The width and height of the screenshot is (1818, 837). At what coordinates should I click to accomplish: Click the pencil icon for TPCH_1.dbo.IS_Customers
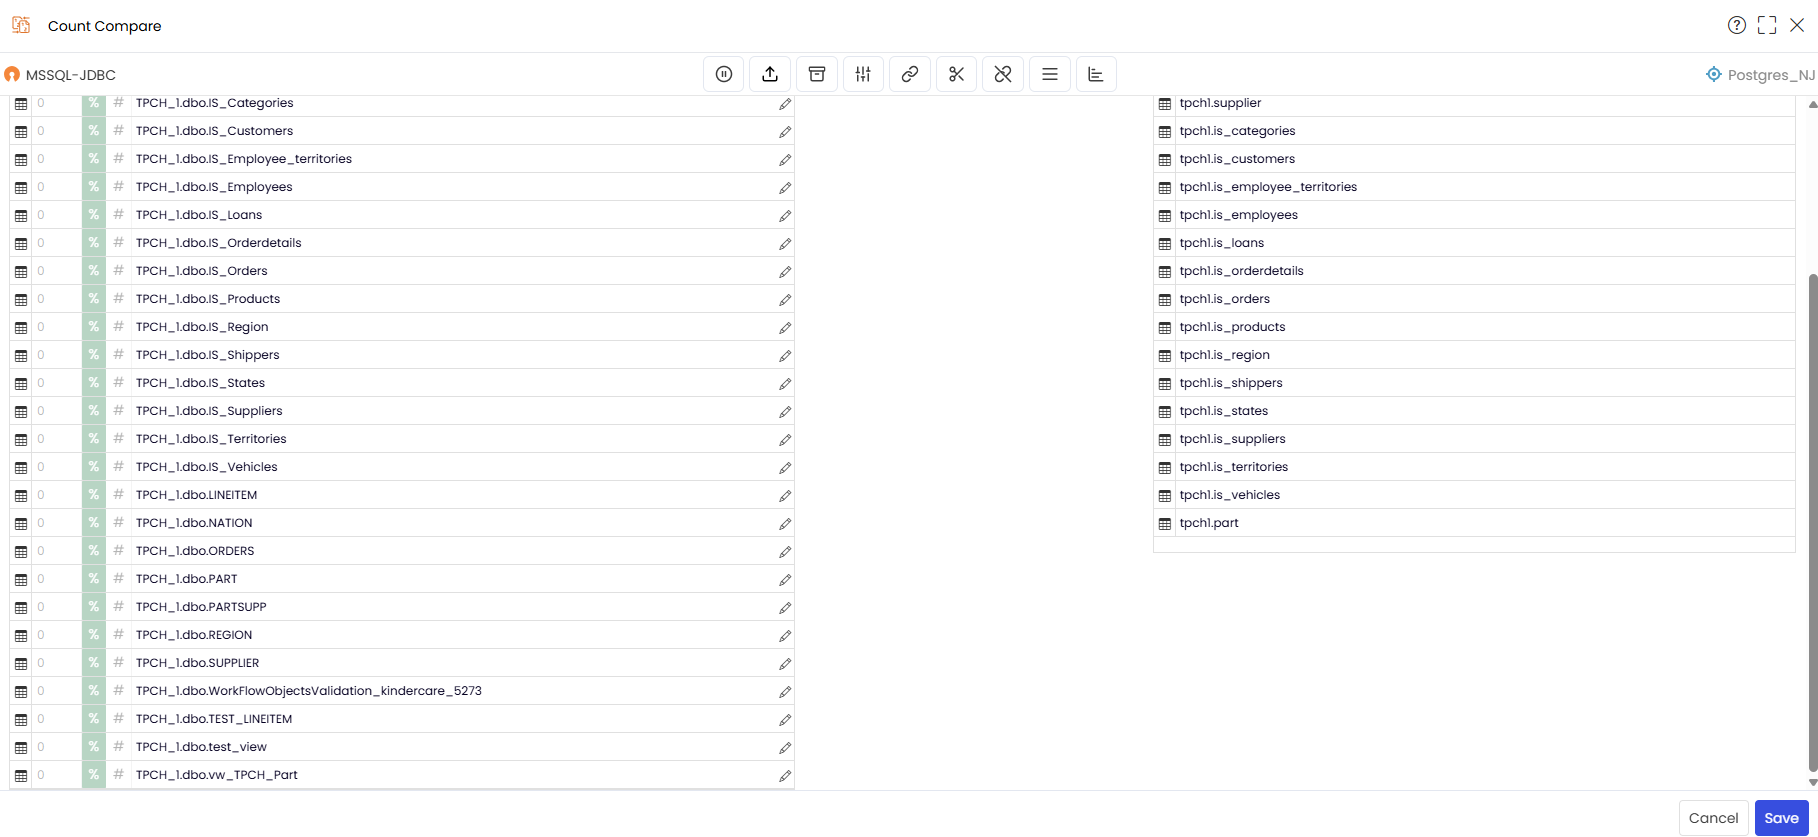pos(785,131)
